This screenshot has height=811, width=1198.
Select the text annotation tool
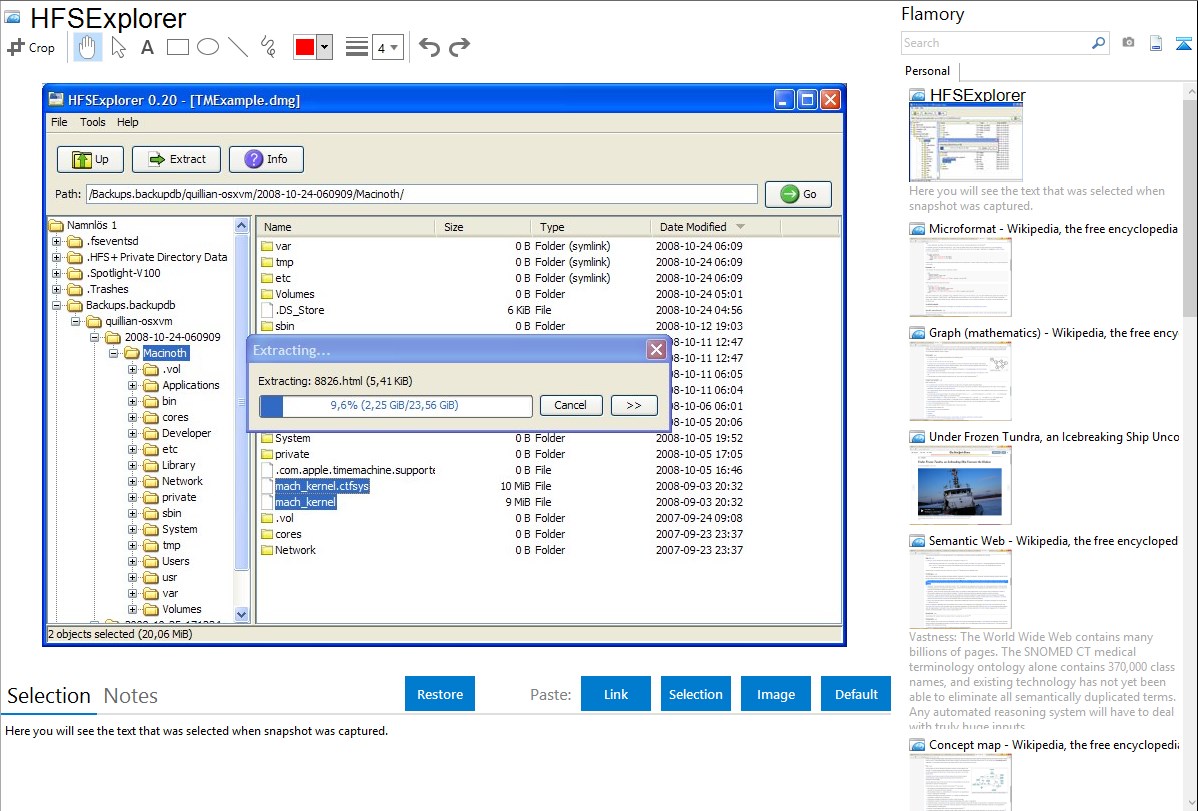(x=147, y=47)
